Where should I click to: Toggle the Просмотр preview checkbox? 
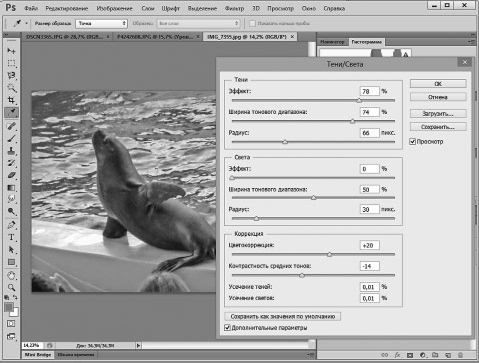coord(413,142)
